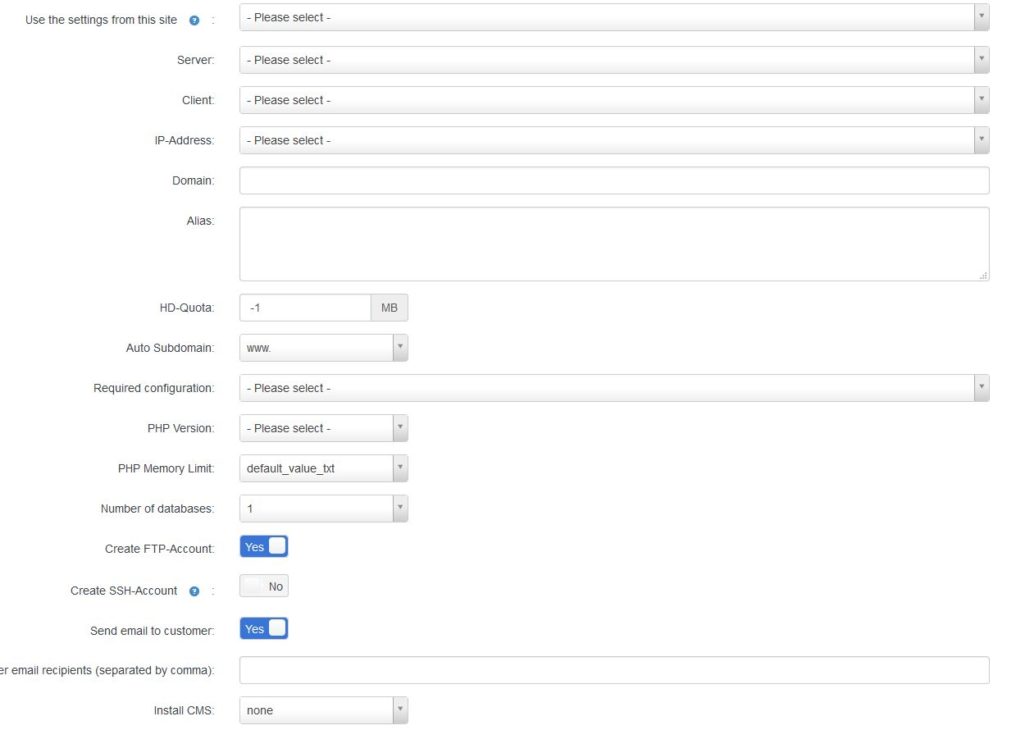Click the 'IP-Address:' field label
The height and width of the screenshot is (730, 1030).
[x=185, y=141]
